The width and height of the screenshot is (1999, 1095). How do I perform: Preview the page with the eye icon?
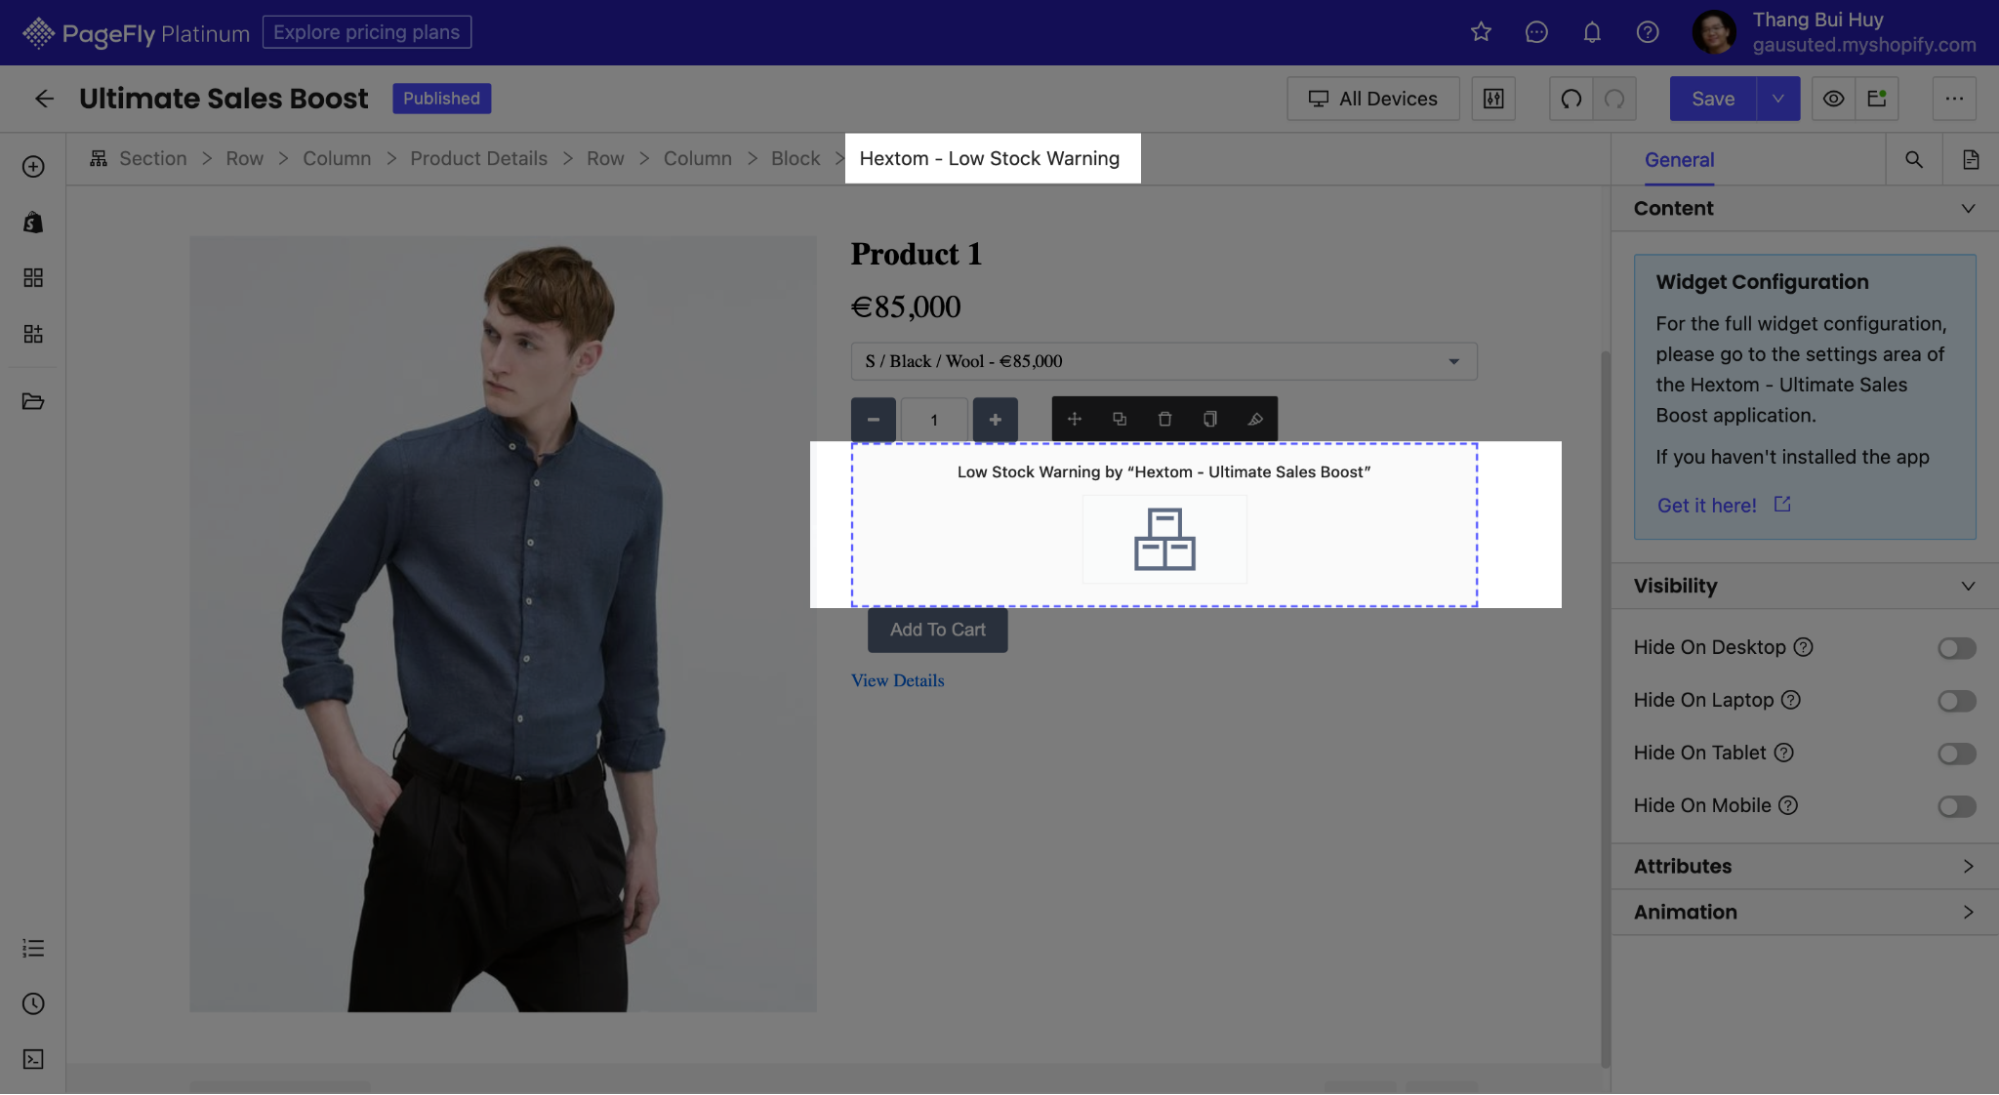(x=1833, y=98)
